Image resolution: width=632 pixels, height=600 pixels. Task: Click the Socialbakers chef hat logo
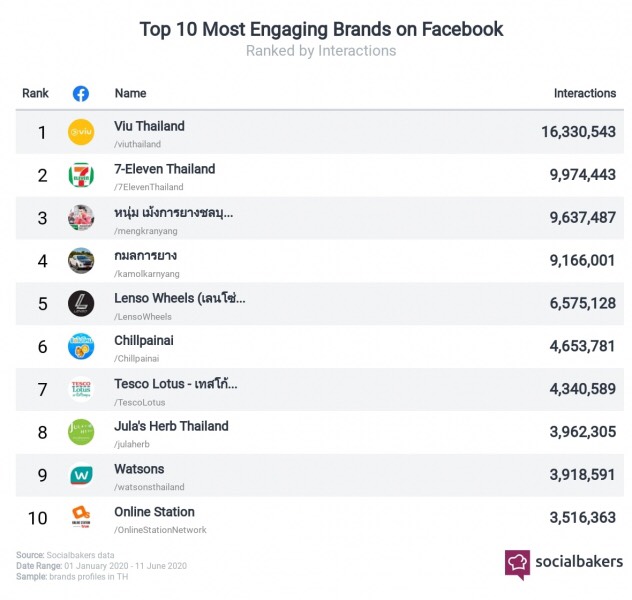(517, 565)
